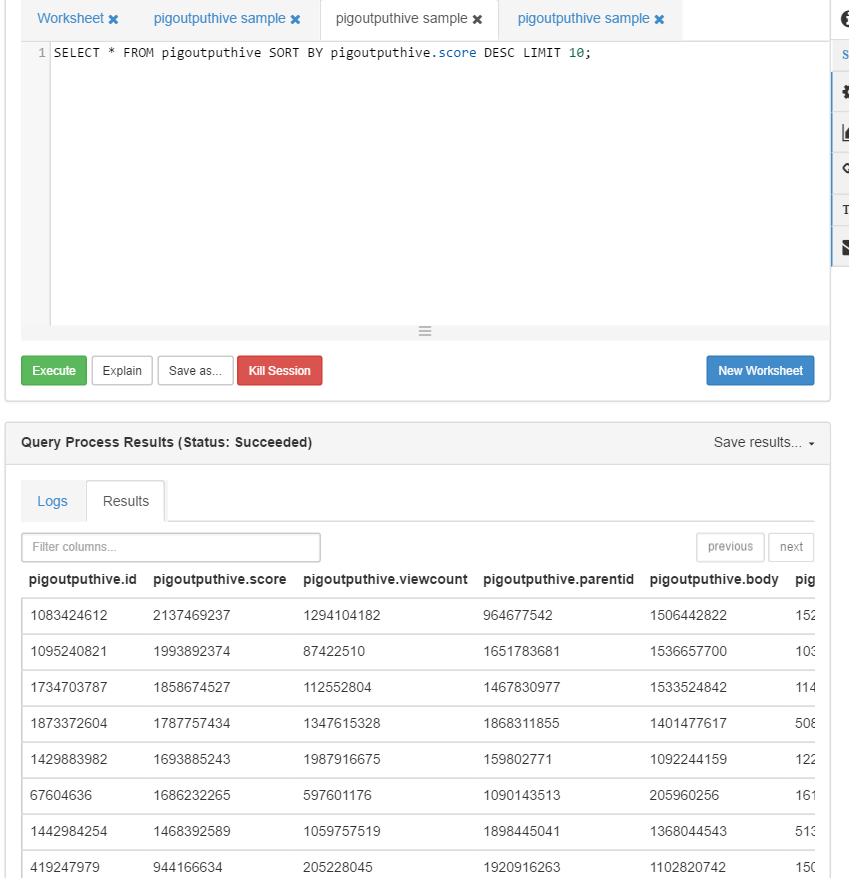Close the active pigoutputhive sample tab
Image resolution: width=849 pixels, height=878 pixels.
pos(477,19)
